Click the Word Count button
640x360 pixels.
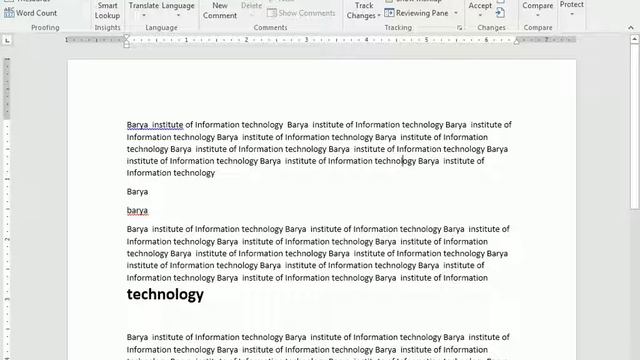pyautogui.click(x=31, y=13)
